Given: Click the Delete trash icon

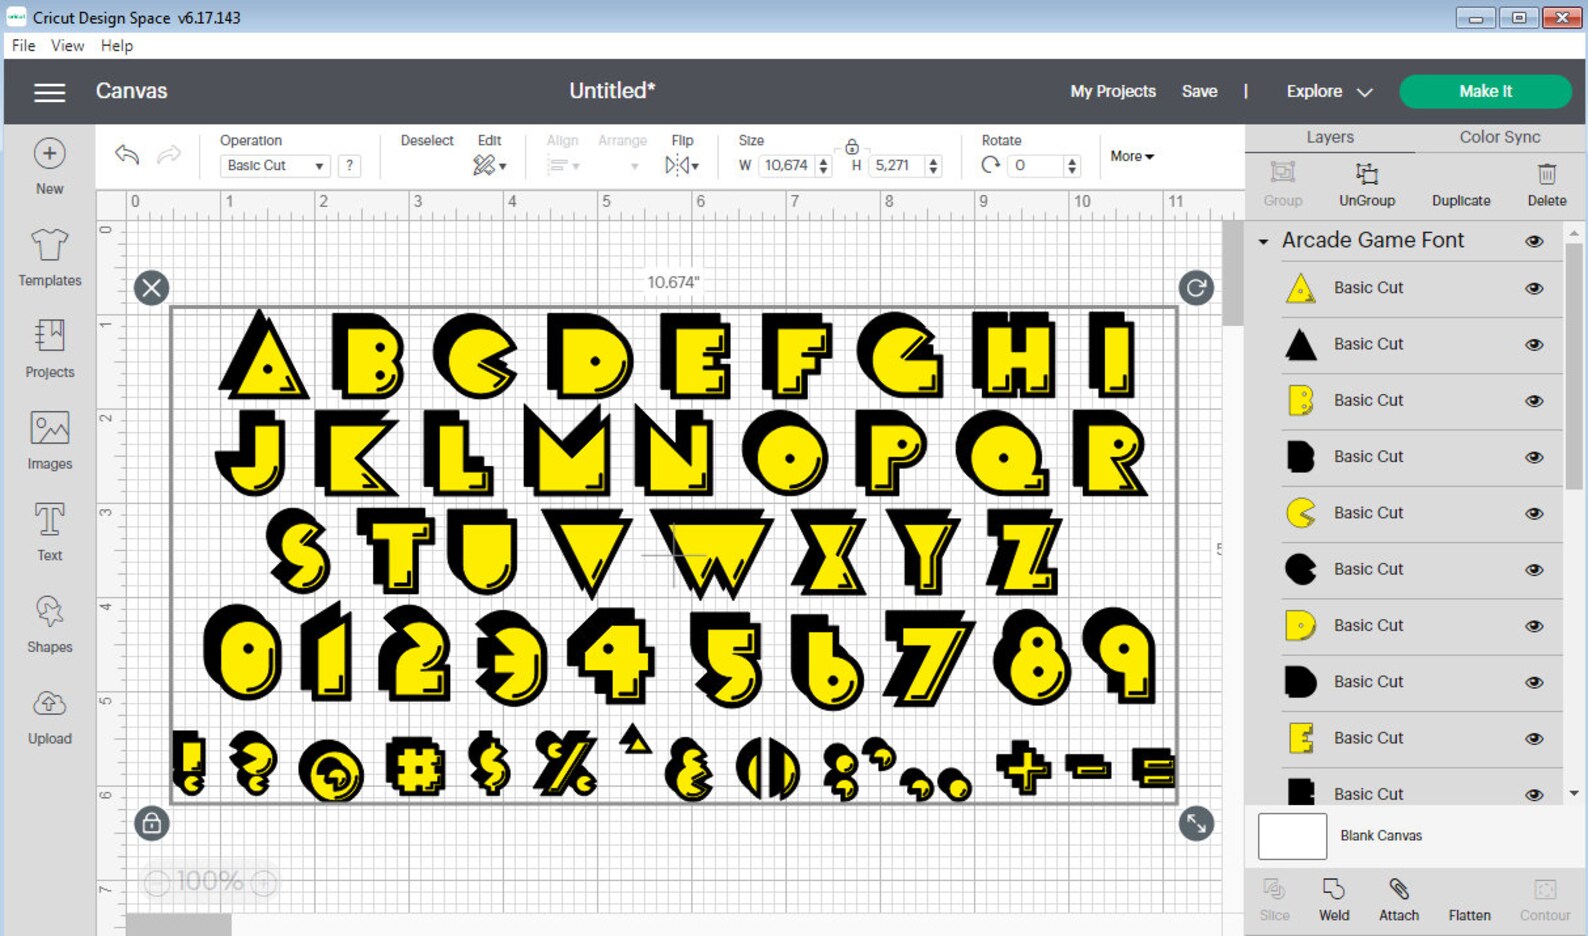Looking at the screenshot, I should pyautogui.click(x=1546, y=173).
